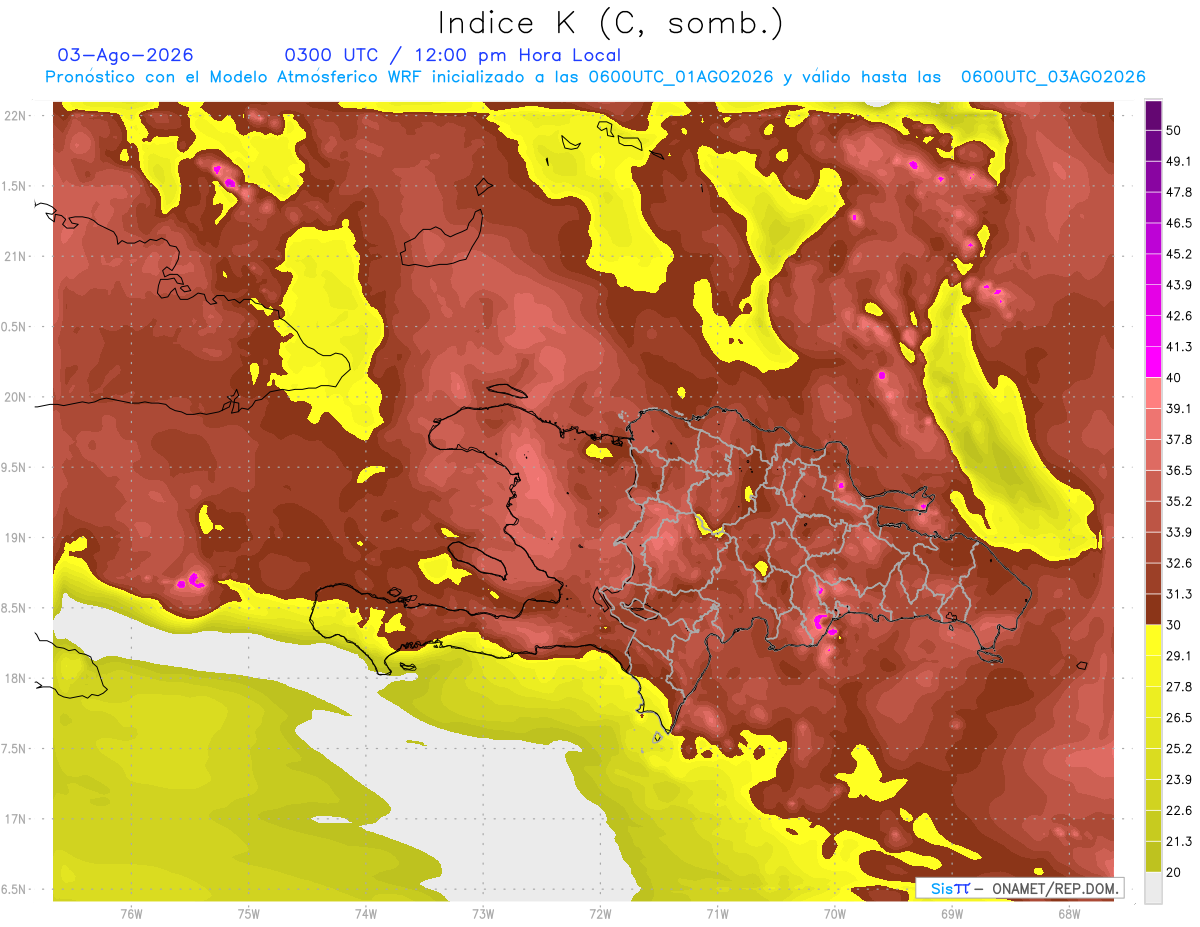The height and width of the screenshot is (927, 1200).
Task: Click the "0300 UTC / 12:00 pm Hora Local" text
Action: pos(453,55)
